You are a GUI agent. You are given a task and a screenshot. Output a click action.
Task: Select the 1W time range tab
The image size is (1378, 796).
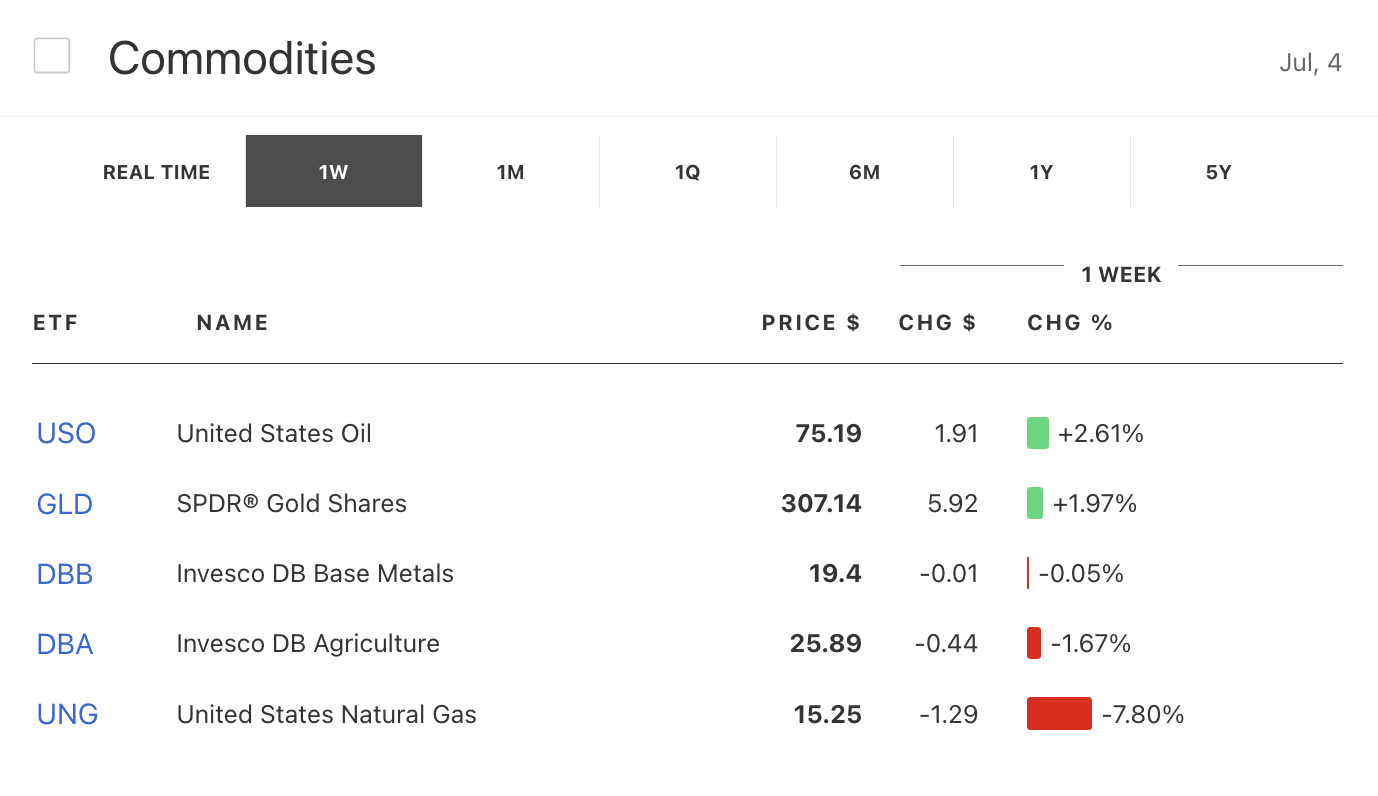334,172
